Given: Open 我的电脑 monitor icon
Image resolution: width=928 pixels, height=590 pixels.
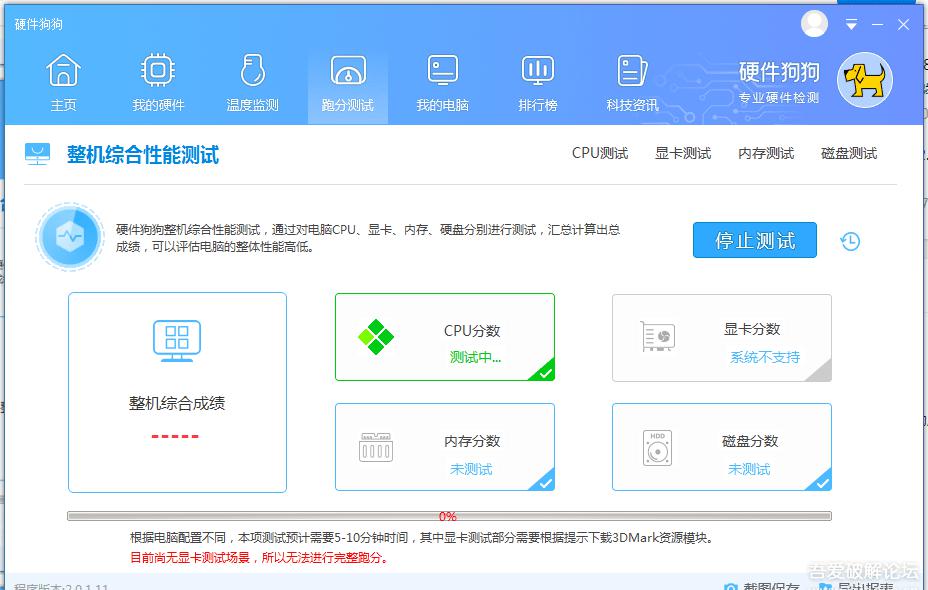Looking at the screenshot, I should pyautogui.click(x=443, y=70).
